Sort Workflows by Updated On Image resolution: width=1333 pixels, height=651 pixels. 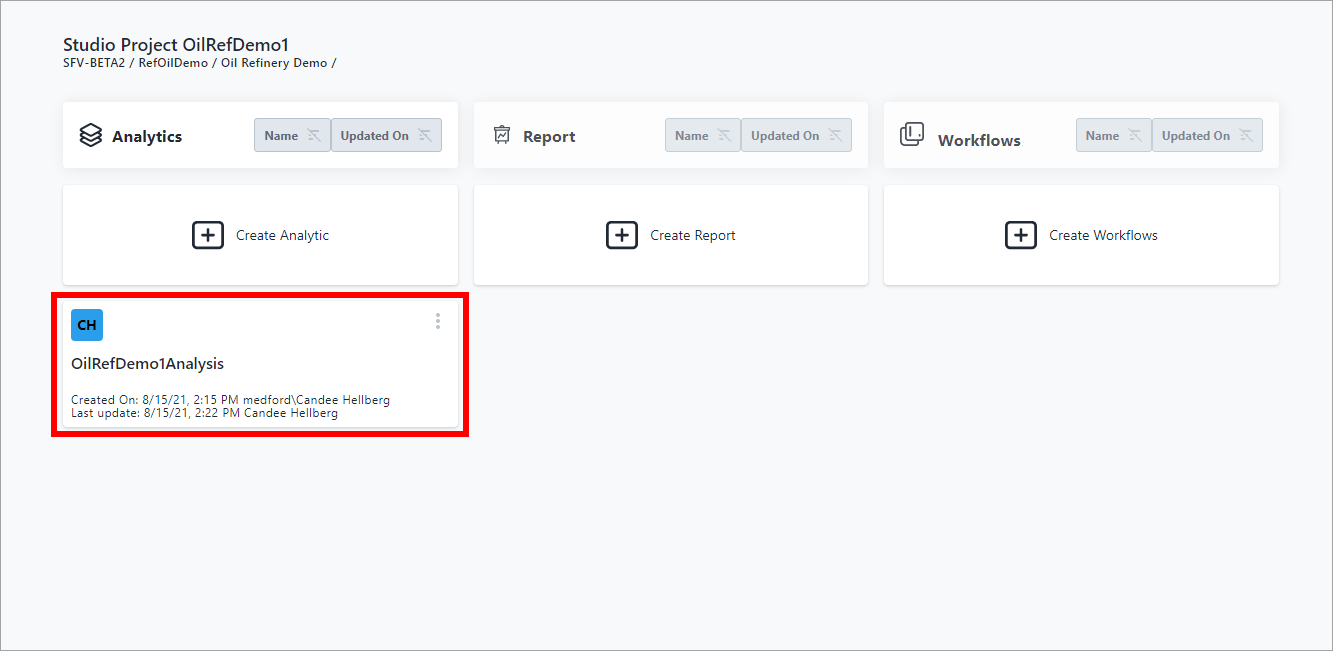1207,135
